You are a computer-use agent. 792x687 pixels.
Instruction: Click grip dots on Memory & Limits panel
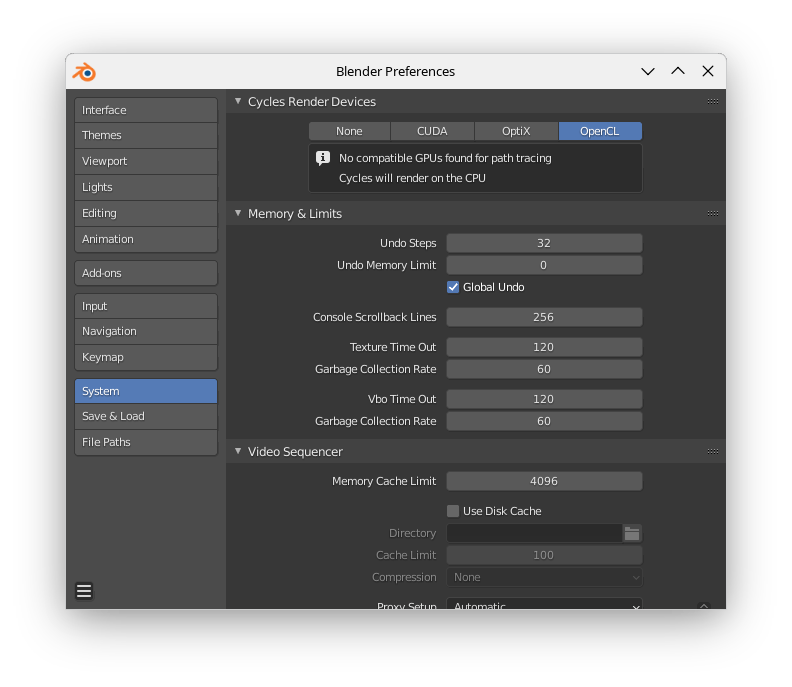[712, 213]
